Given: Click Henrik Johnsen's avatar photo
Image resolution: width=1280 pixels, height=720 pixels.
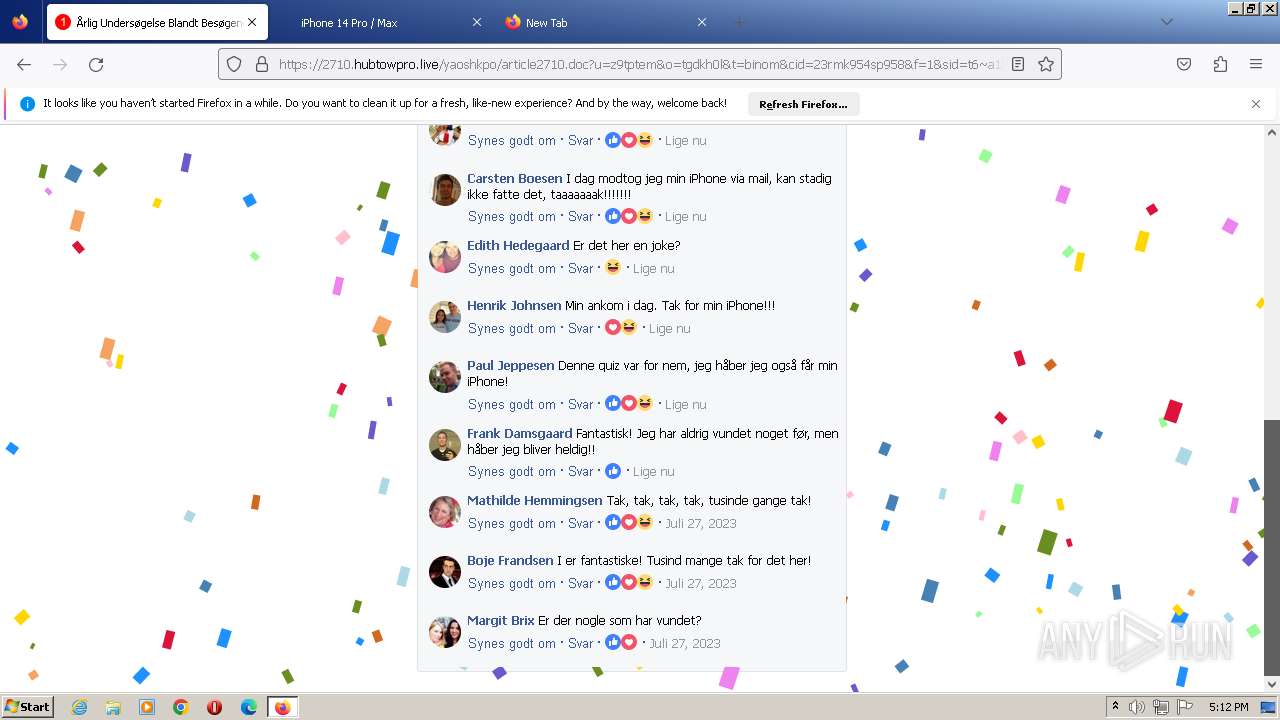Looking at the screenshot, I should pos(445,317).
